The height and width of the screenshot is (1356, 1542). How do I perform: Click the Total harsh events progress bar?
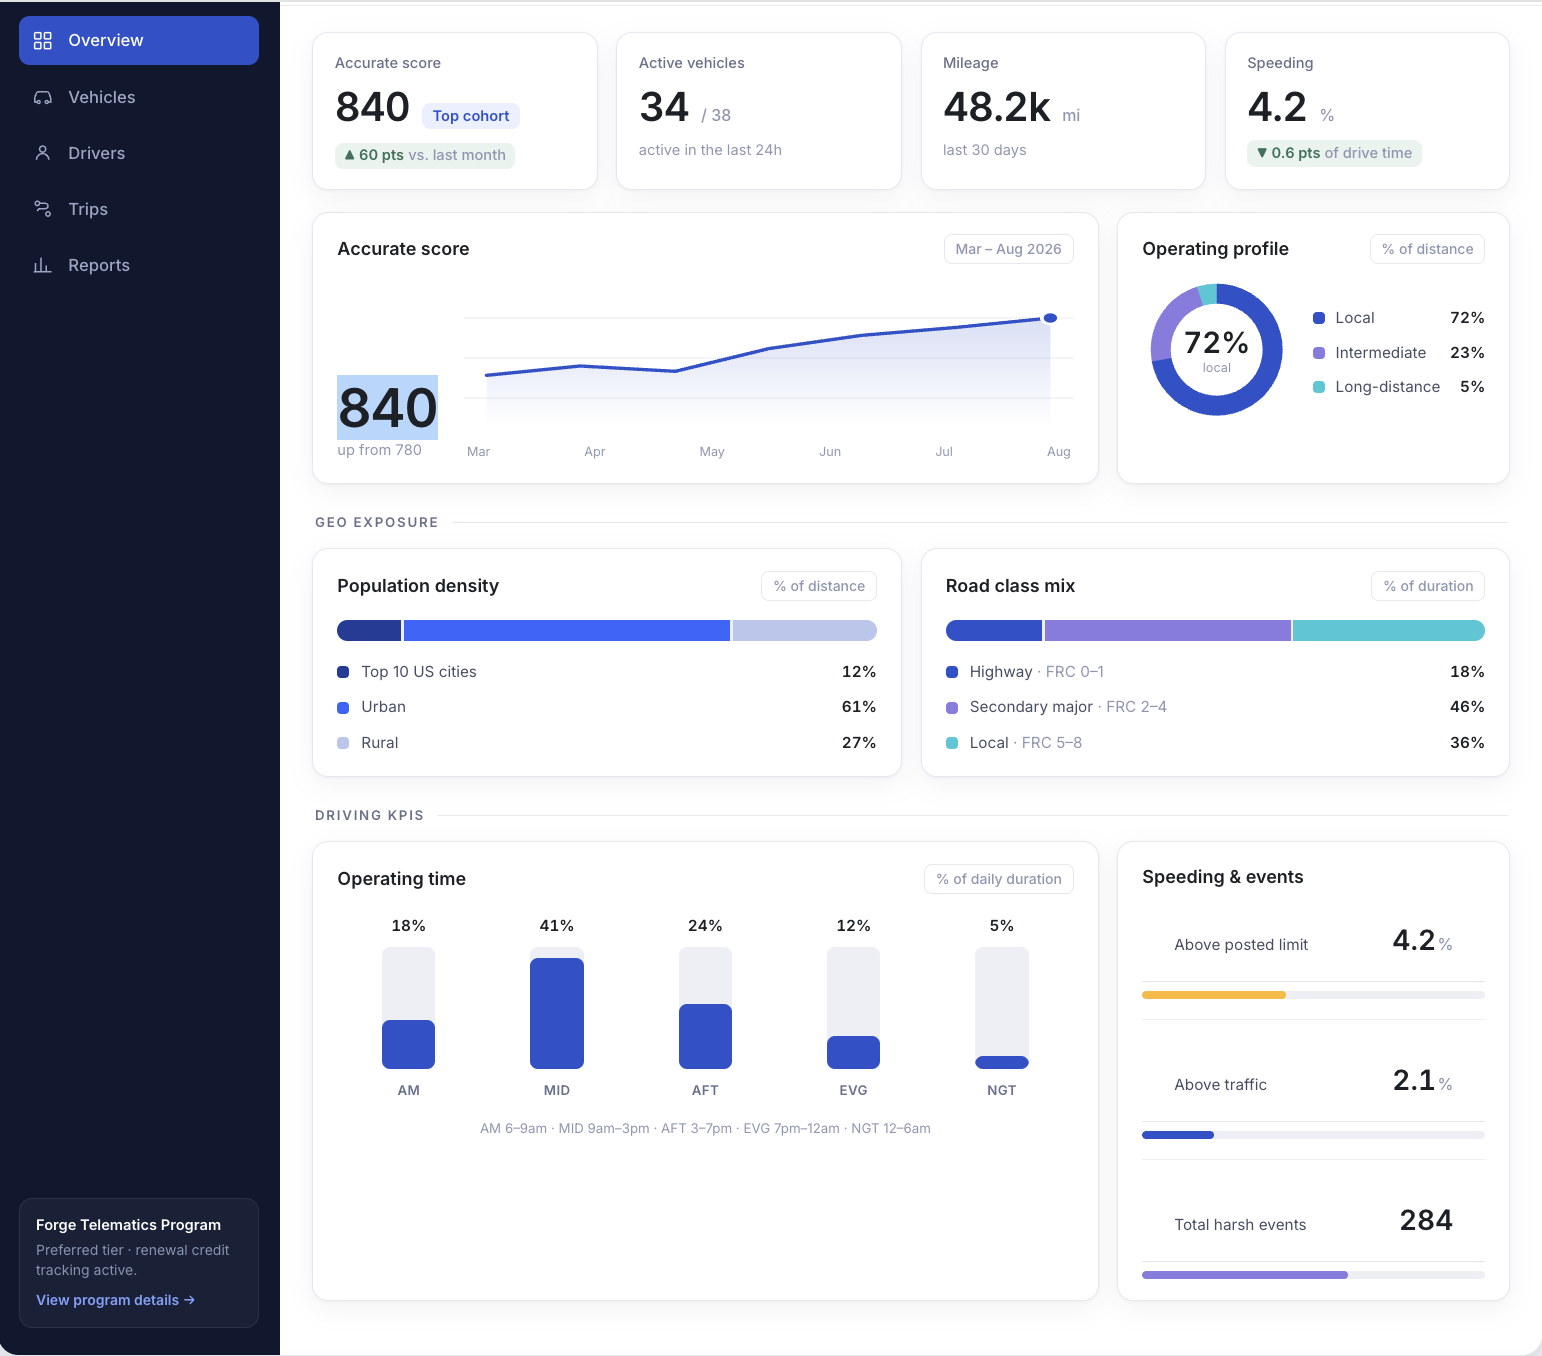(1313, 1275)
